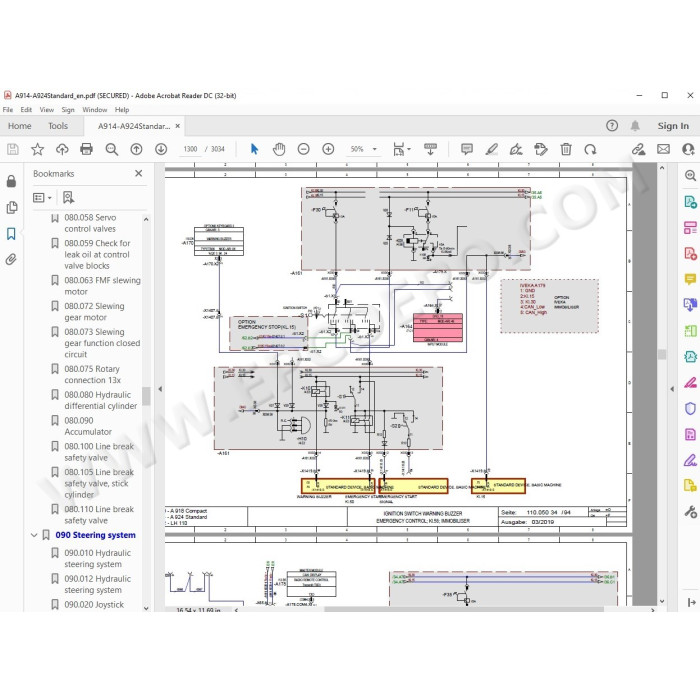Screen dimensions: 700x700
Task: Open bookmark 080.072 Slewing gear motor
Action: 96,312
